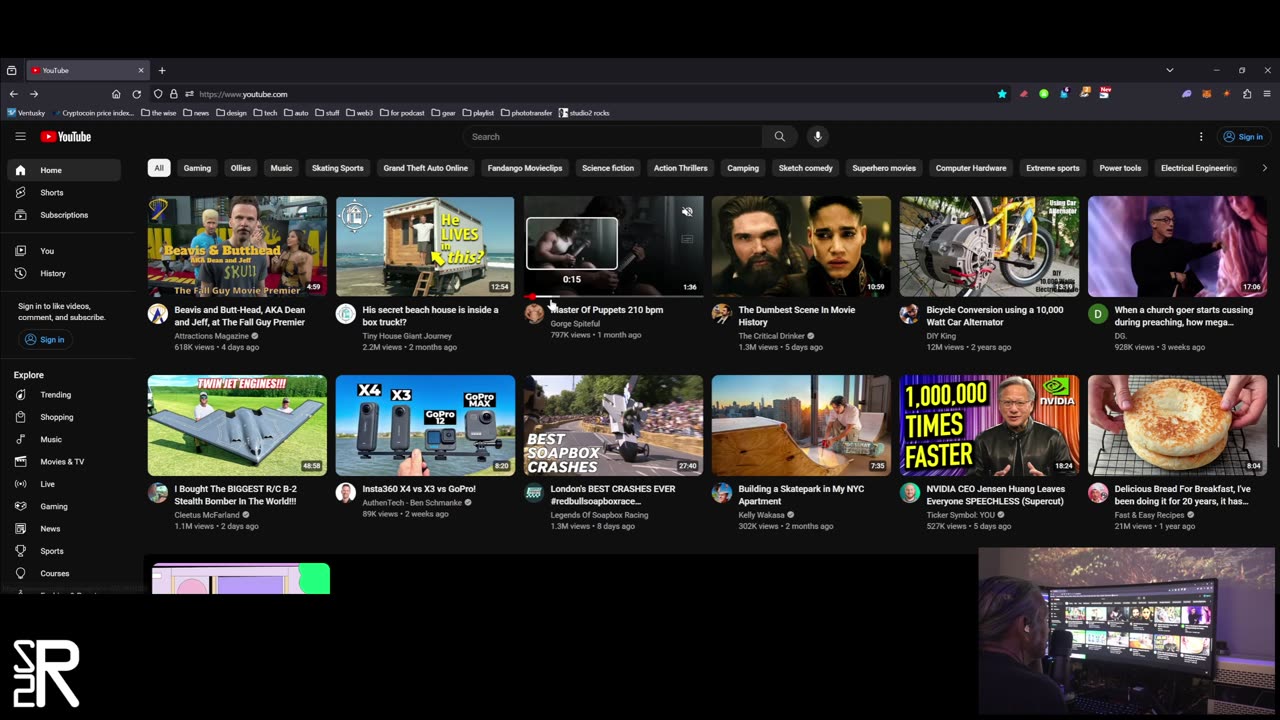1280x720 pixels.
Task: Open Movies & TV under Explore
Action: pyautogui.click(x=64, y=462)
